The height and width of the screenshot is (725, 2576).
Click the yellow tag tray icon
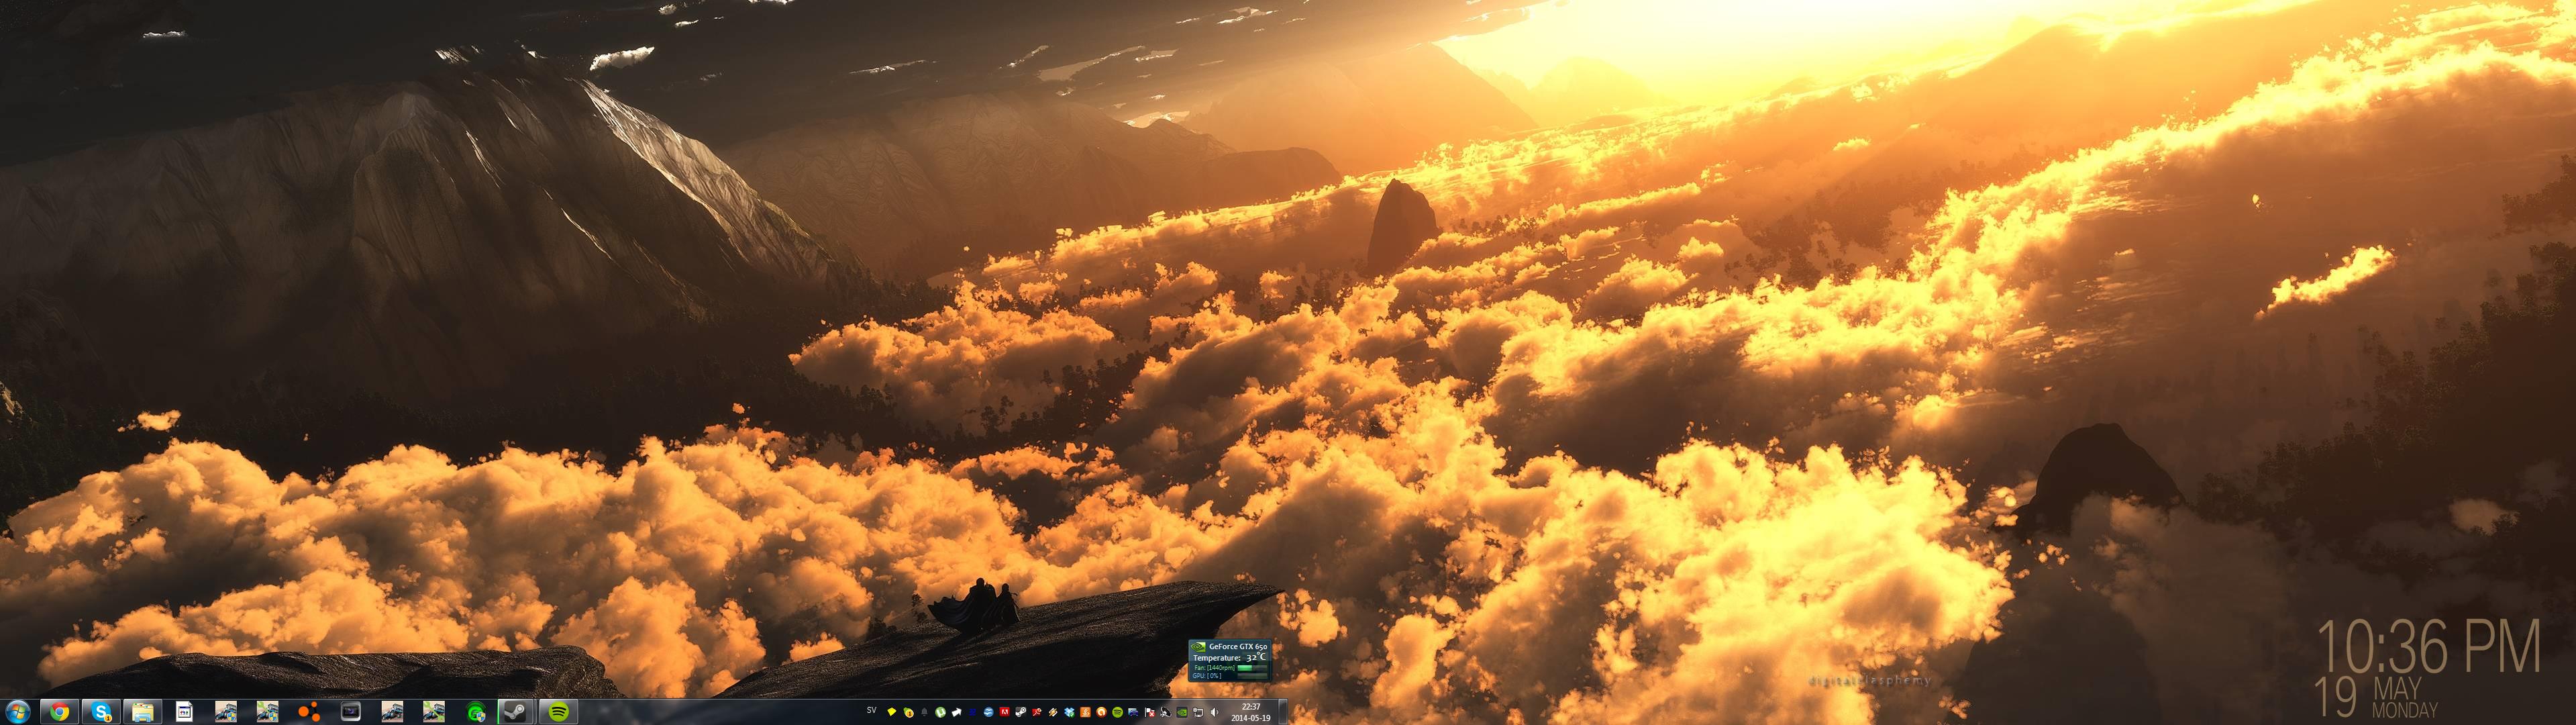coord(892,712)
